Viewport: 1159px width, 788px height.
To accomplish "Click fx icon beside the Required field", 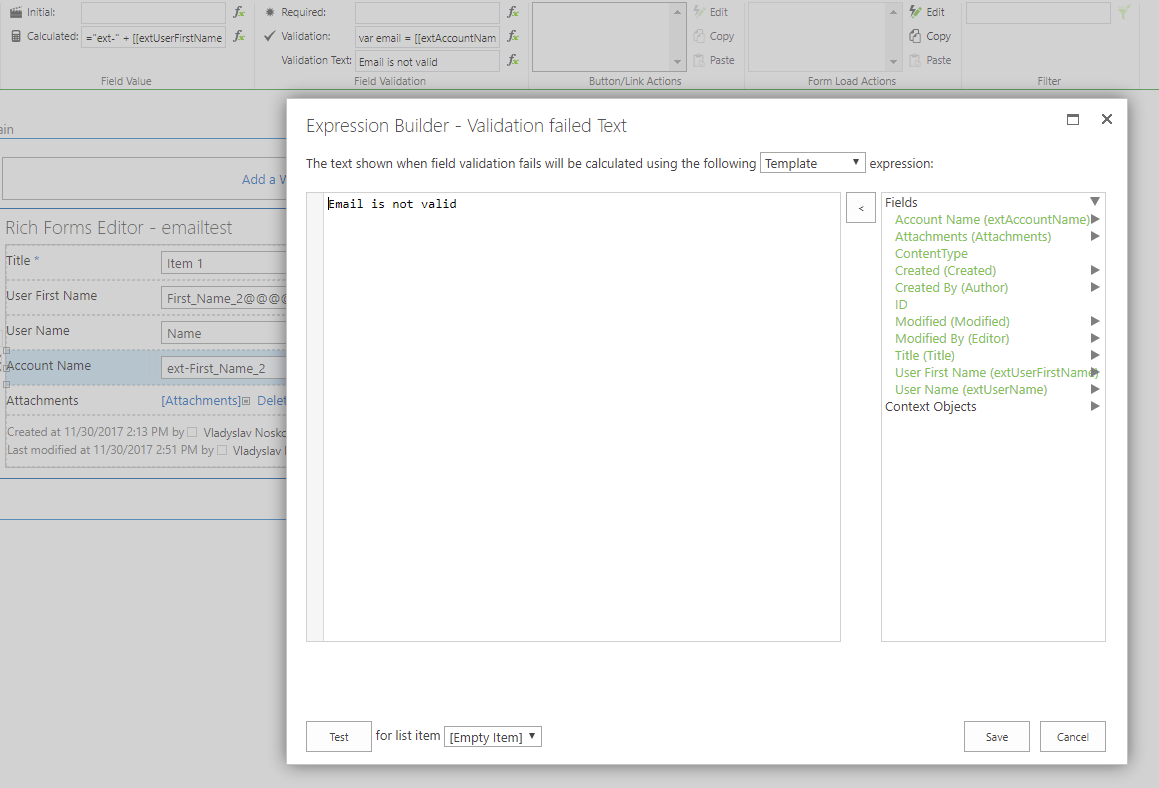I will [513, 13].
